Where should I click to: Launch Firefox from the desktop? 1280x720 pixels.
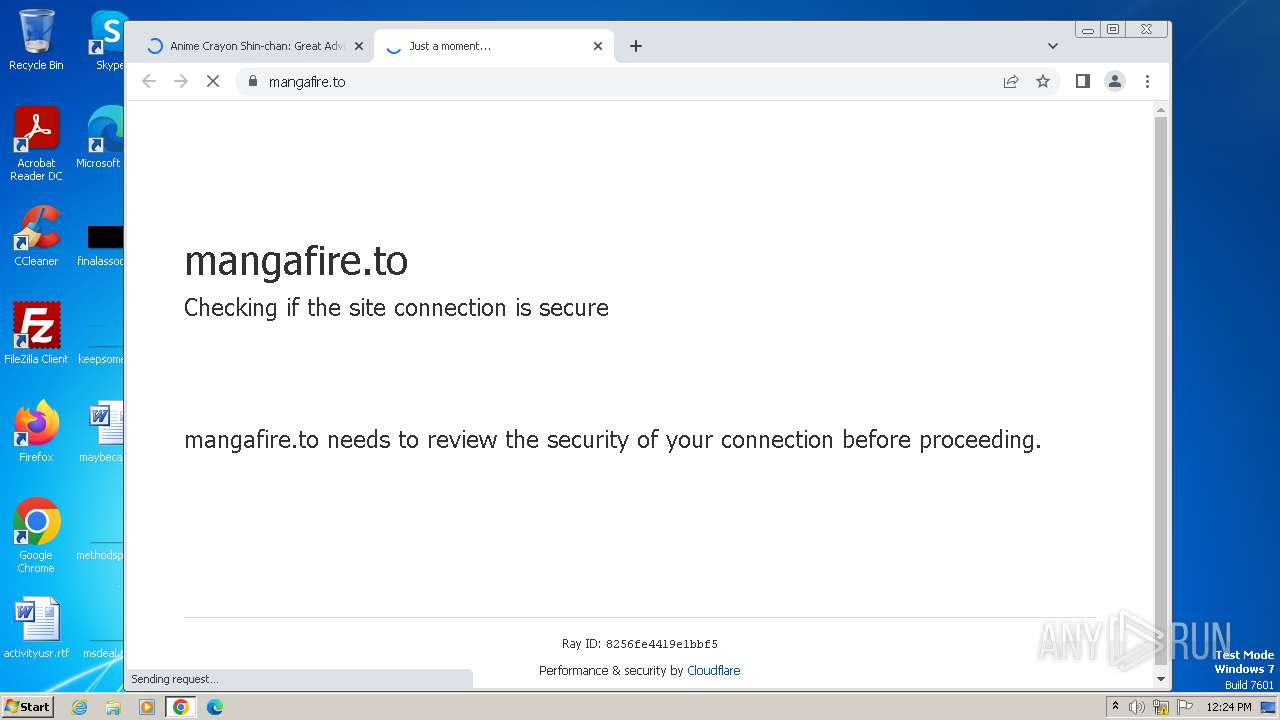[x=36, y=432]
